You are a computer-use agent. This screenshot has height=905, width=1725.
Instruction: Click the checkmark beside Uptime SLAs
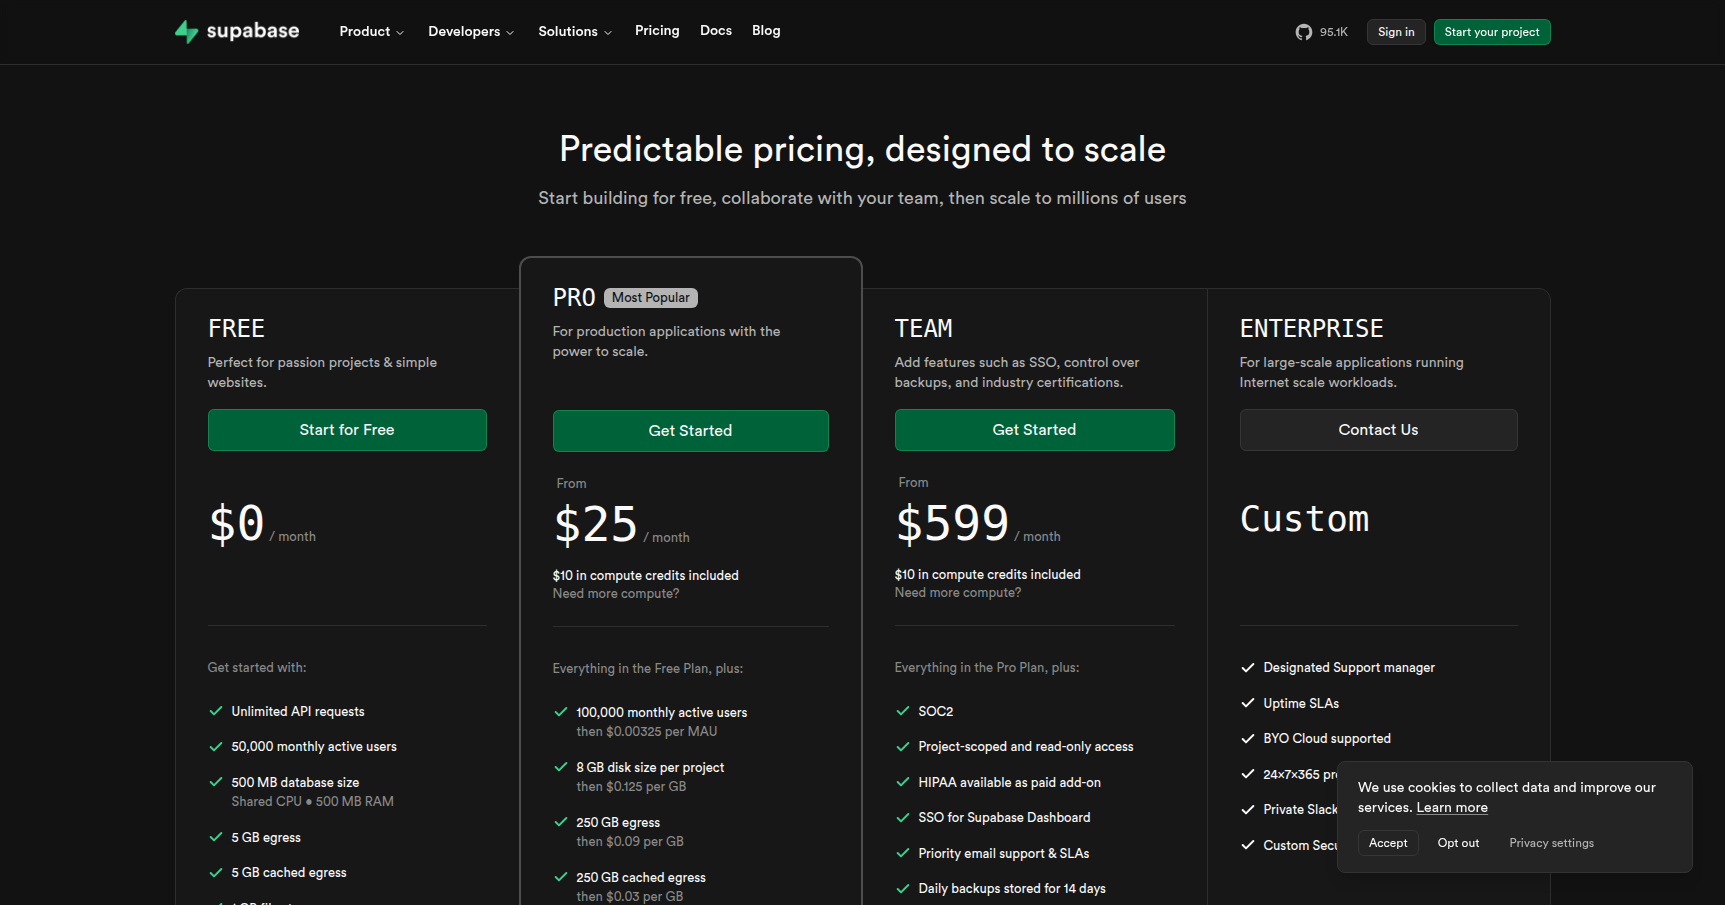coord(1248,703)
